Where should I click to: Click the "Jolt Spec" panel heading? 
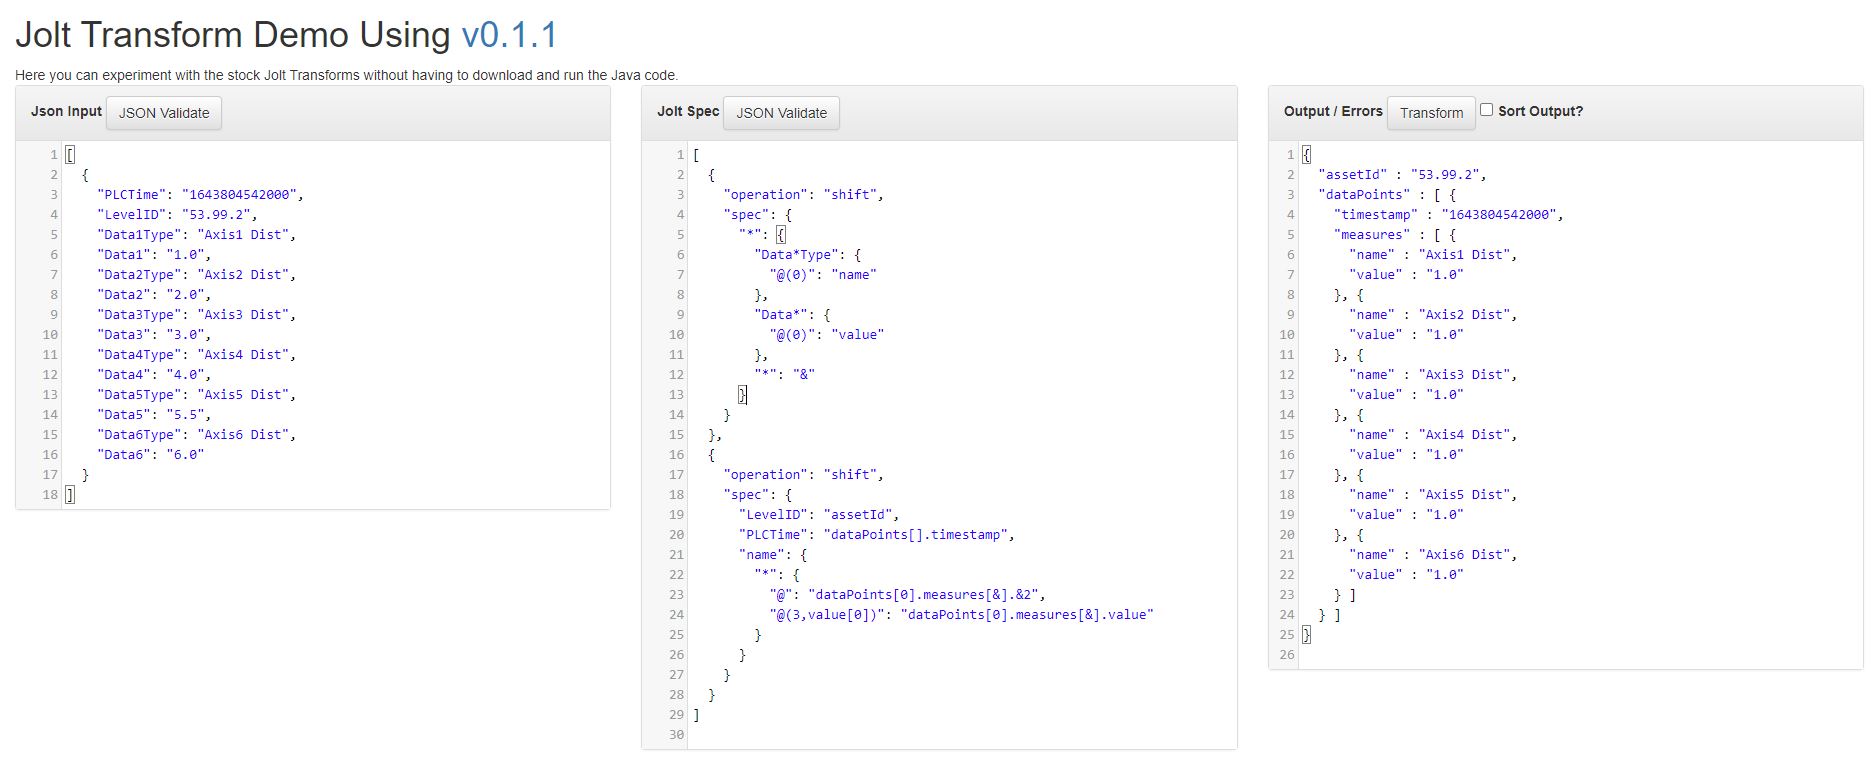coord(688,111)
